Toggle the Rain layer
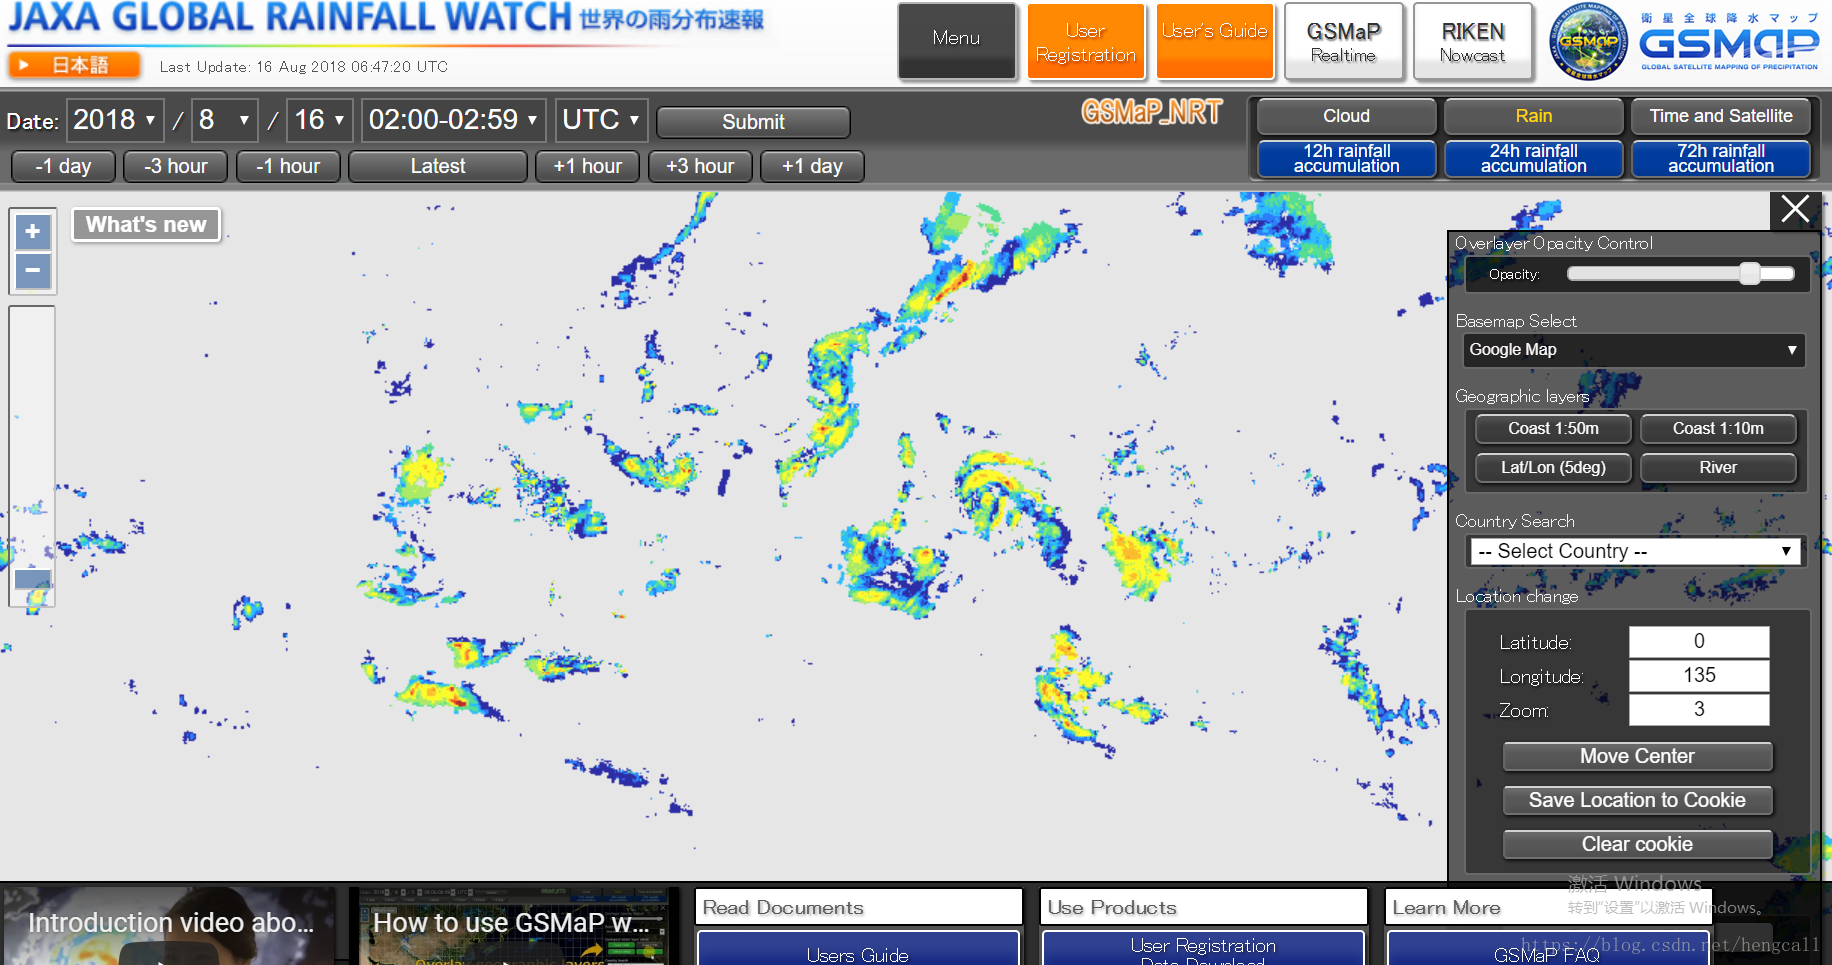The width and height of the screenshot is (1832, 965). pos(1533,116)
